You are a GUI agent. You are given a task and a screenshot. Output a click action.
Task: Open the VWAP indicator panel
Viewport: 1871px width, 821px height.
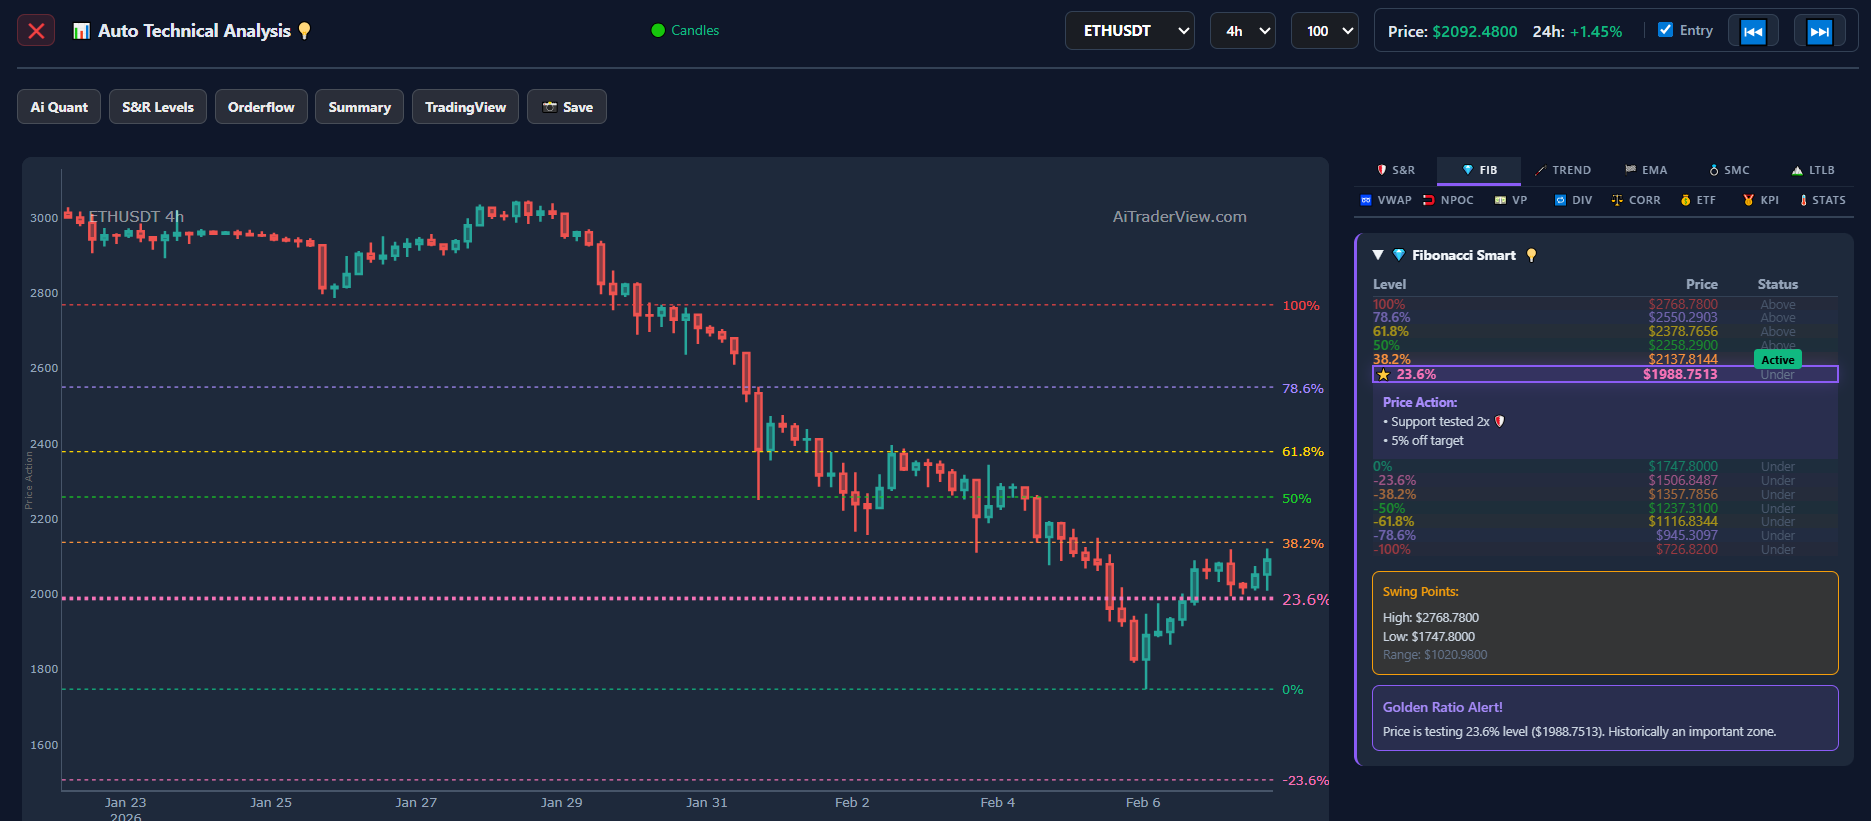coord(1386,201)
